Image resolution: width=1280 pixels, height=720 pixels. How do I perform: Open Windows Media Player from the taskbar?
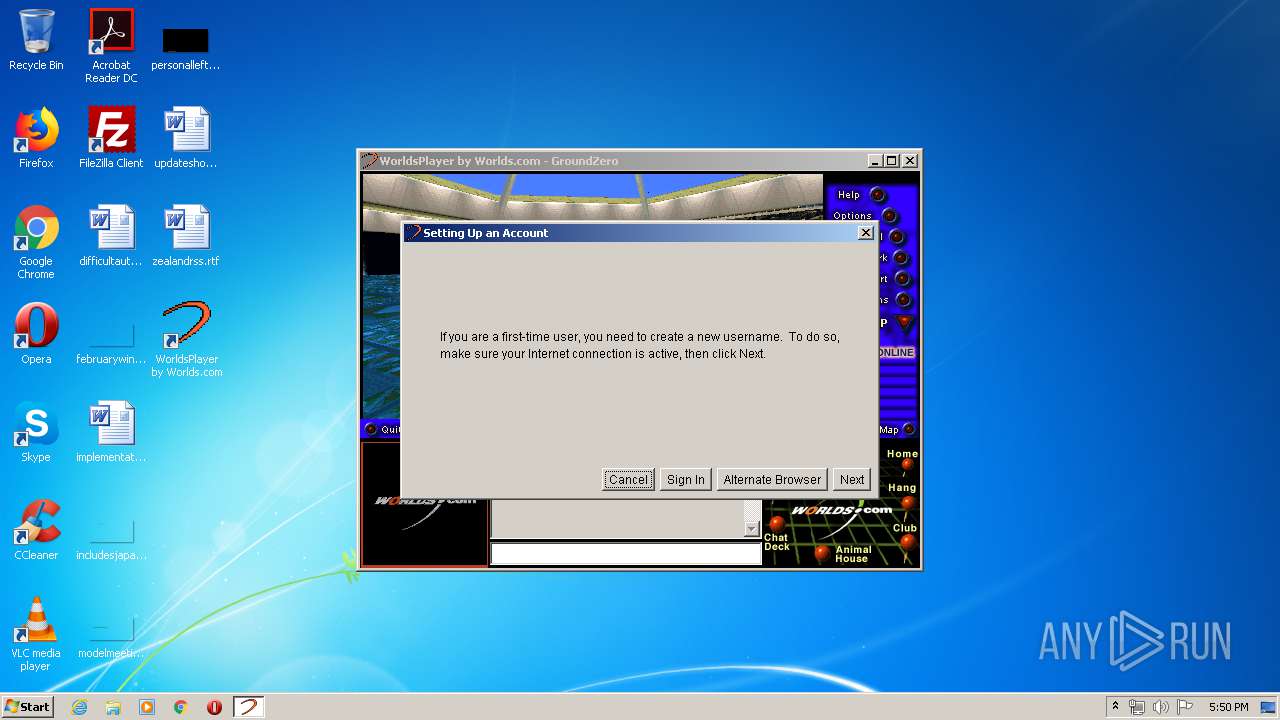(147, 707)
